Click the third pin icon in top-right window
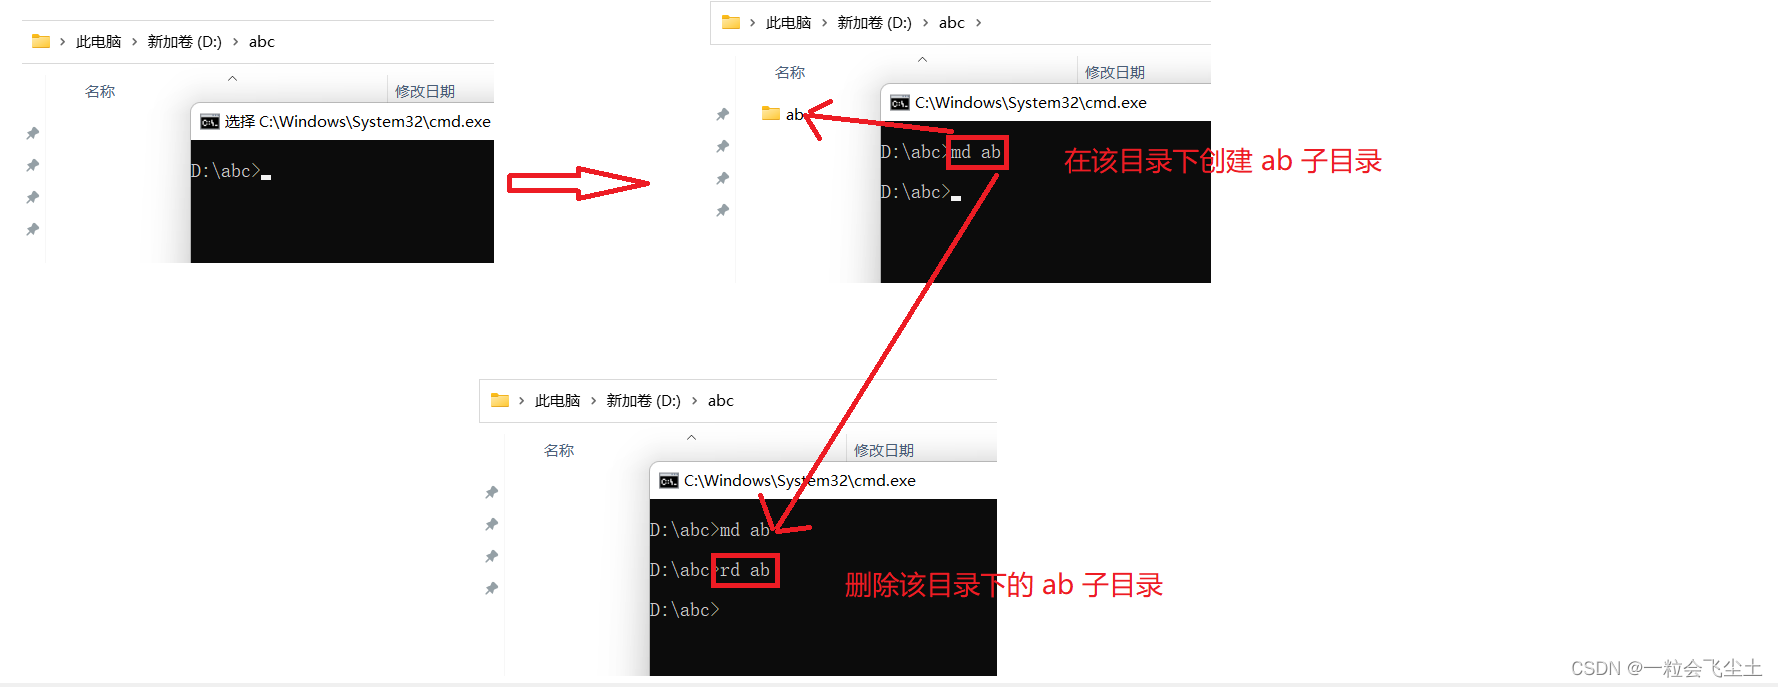This screenshot has height=687, width=1778. tap(723, 178)
